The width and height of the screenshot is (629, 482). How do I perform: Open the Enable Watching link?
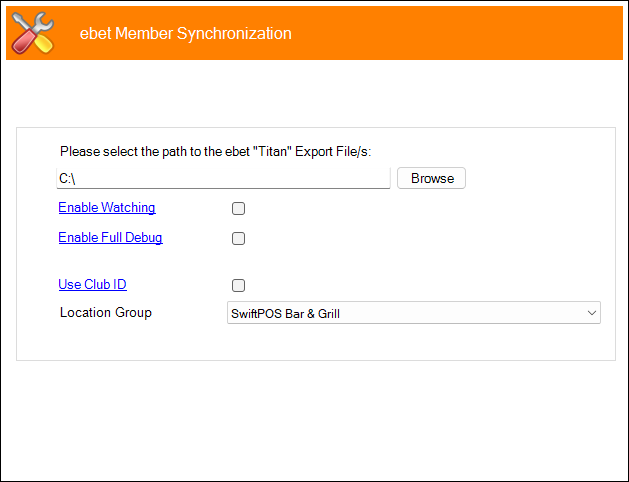(x=107, y=207)
